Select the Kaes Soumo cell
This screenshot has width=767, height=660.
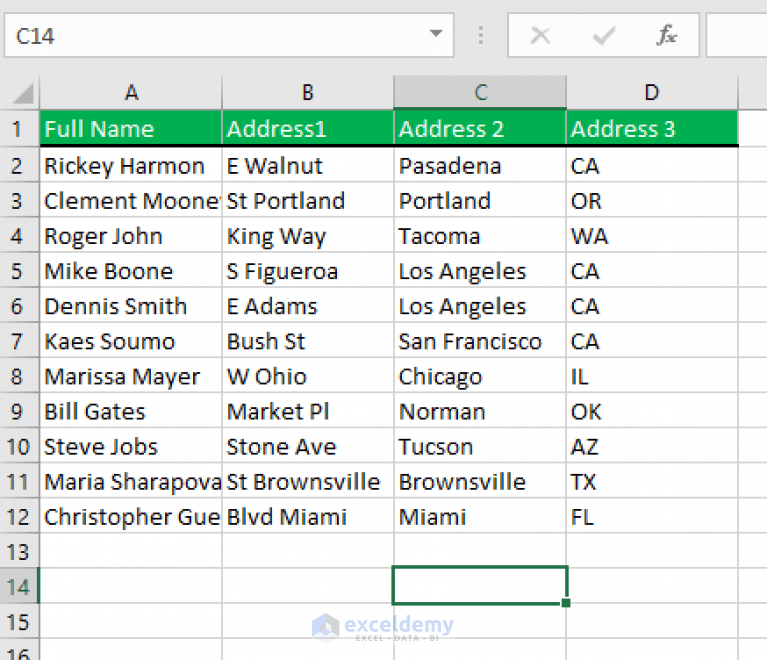[131, 341]
